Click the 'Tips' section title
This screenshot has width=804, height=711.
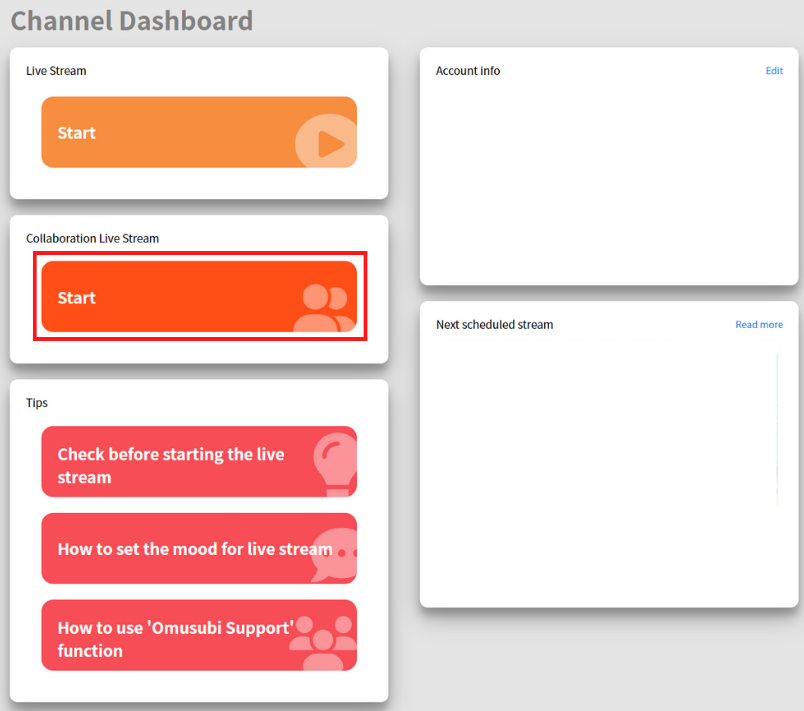coord(37,403)
